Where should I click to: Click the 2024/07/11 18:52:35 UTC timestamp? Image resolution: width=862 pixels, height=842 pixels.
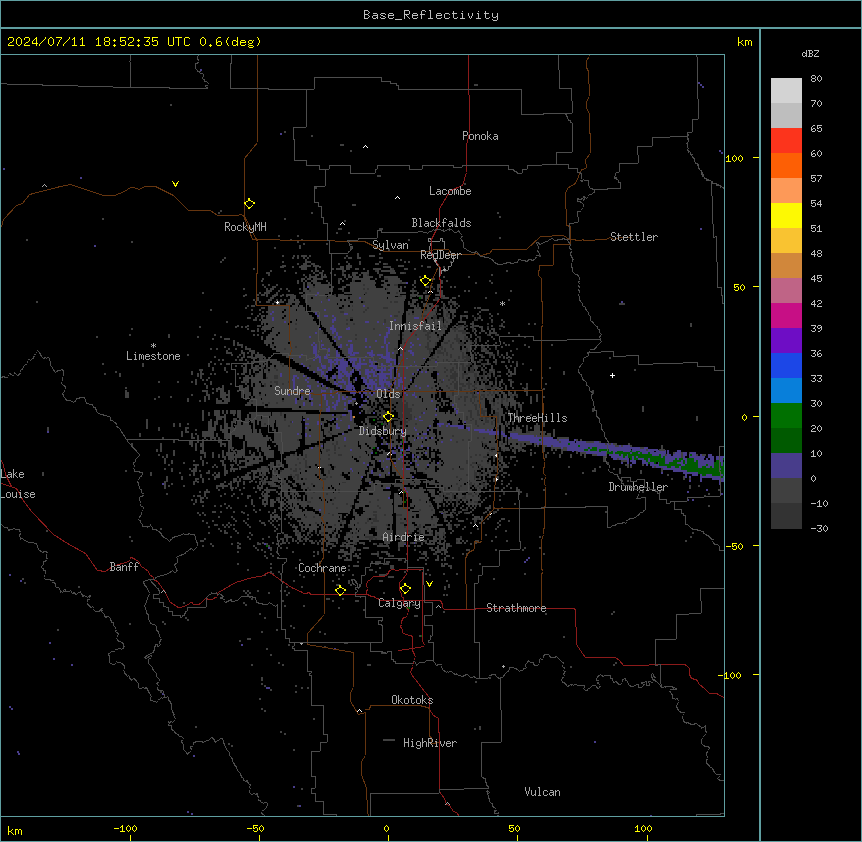tap(99, 42)
